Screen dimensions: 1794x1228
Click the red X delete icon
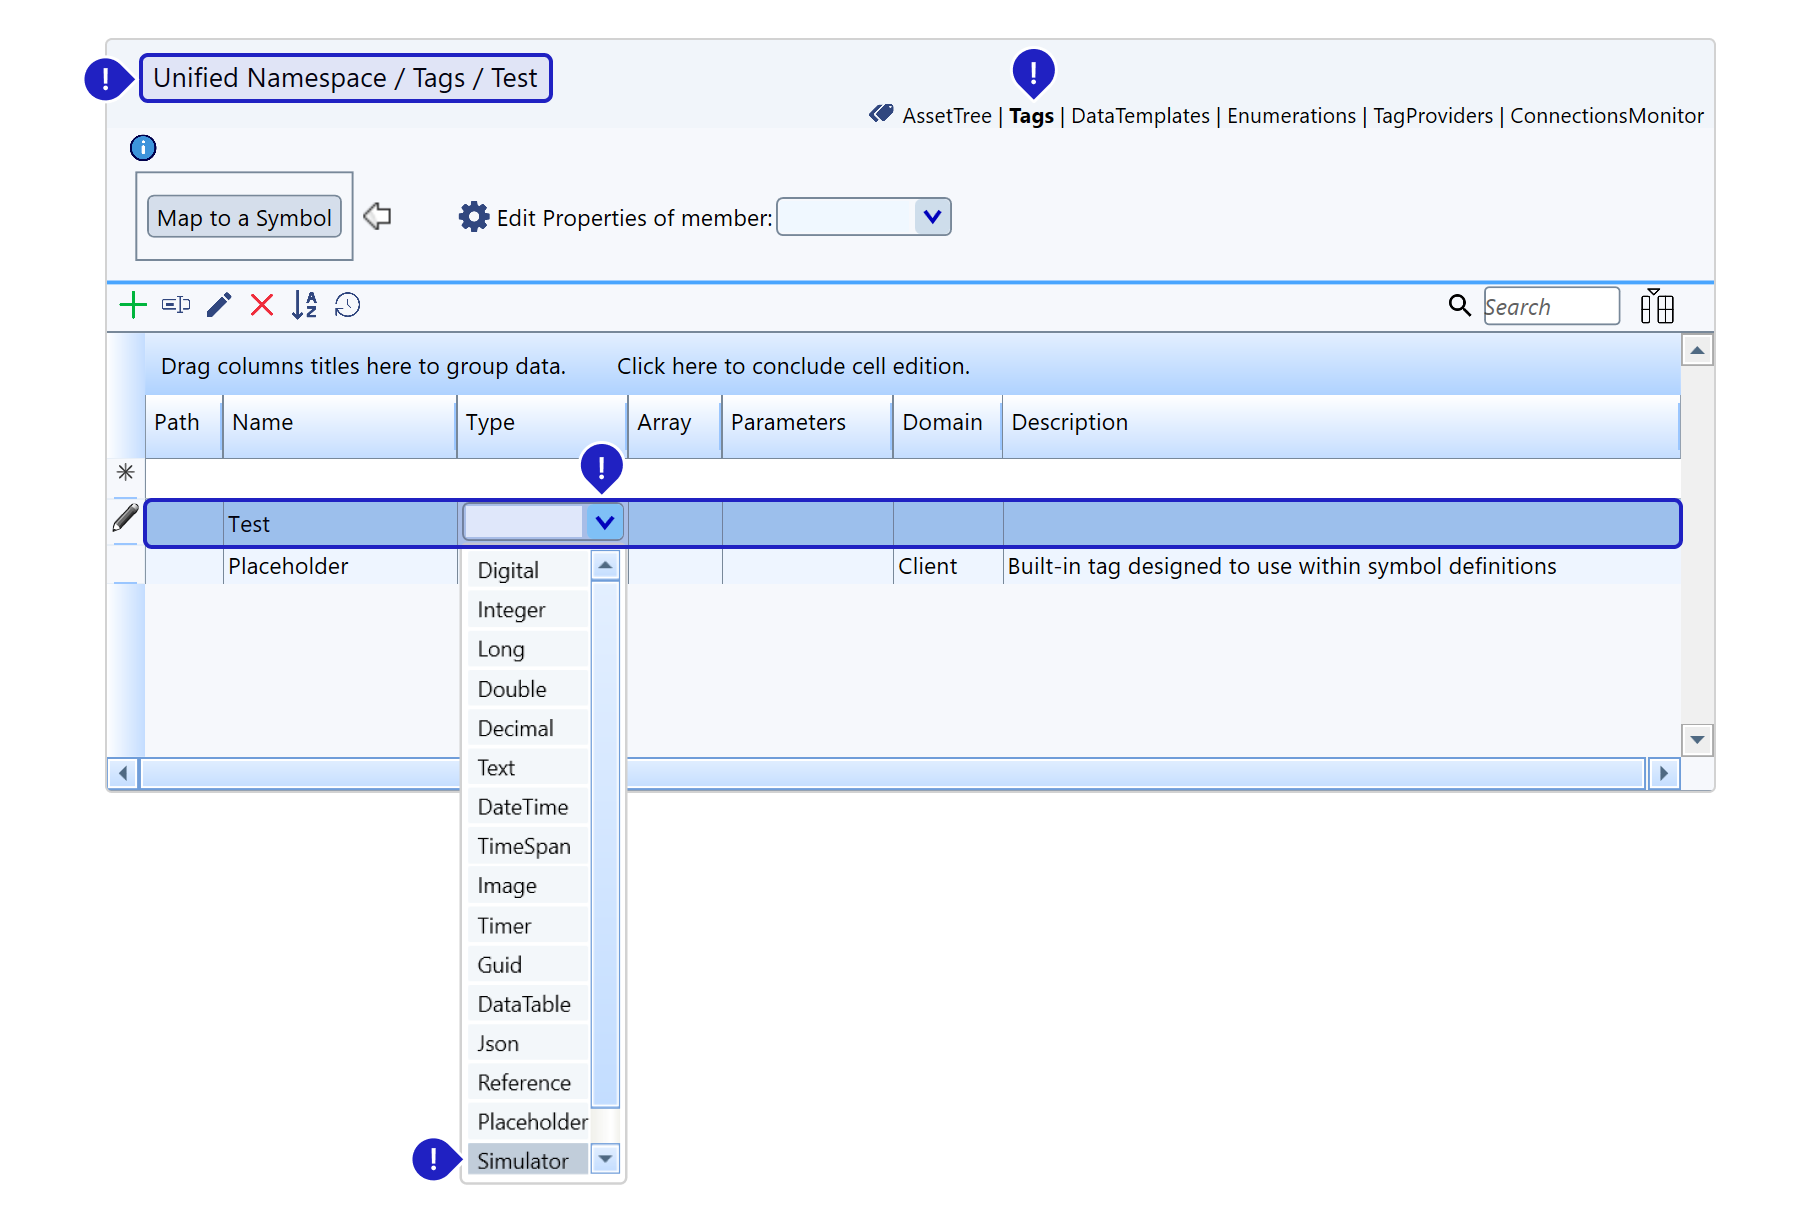tap(262, 305)
